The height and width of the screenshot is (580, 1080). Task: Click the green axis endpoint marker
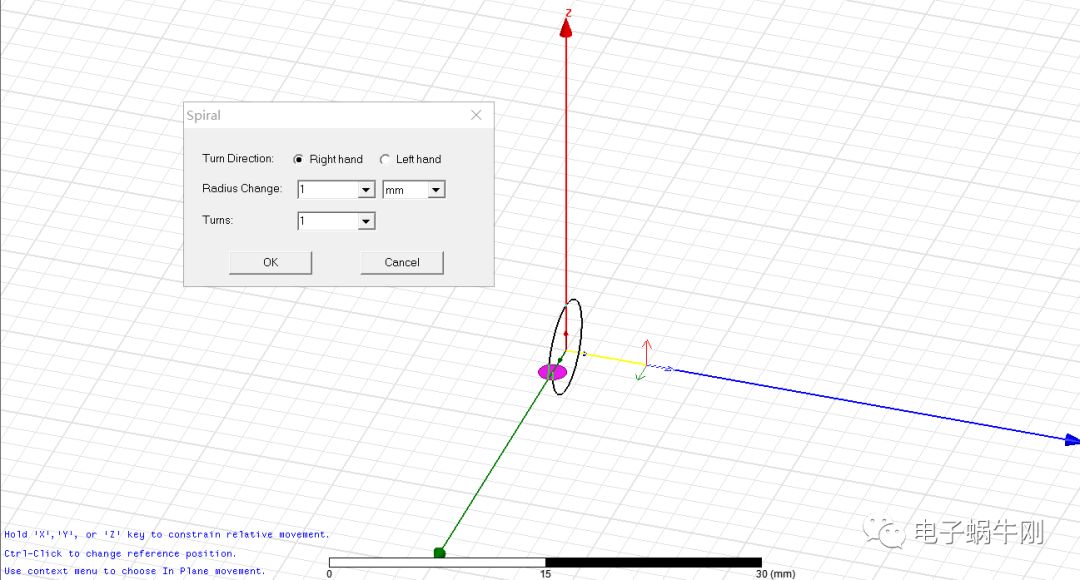pyautogui.click(x=439, y=553)
